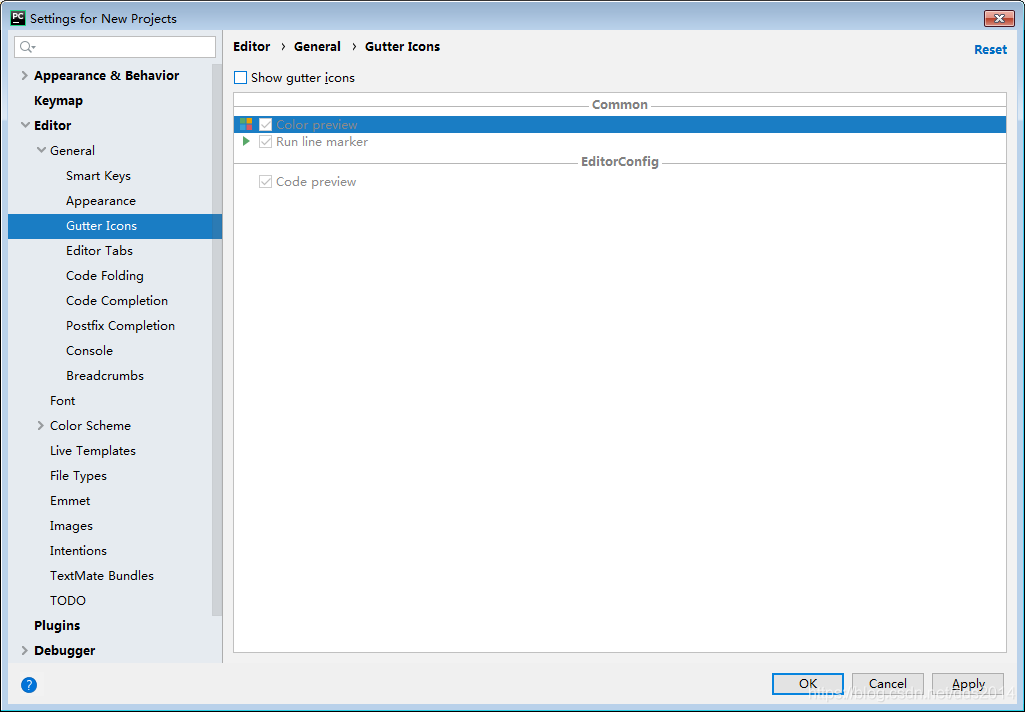
Task: Click the green Run line marker icon
Action: [x=246, y=141]
